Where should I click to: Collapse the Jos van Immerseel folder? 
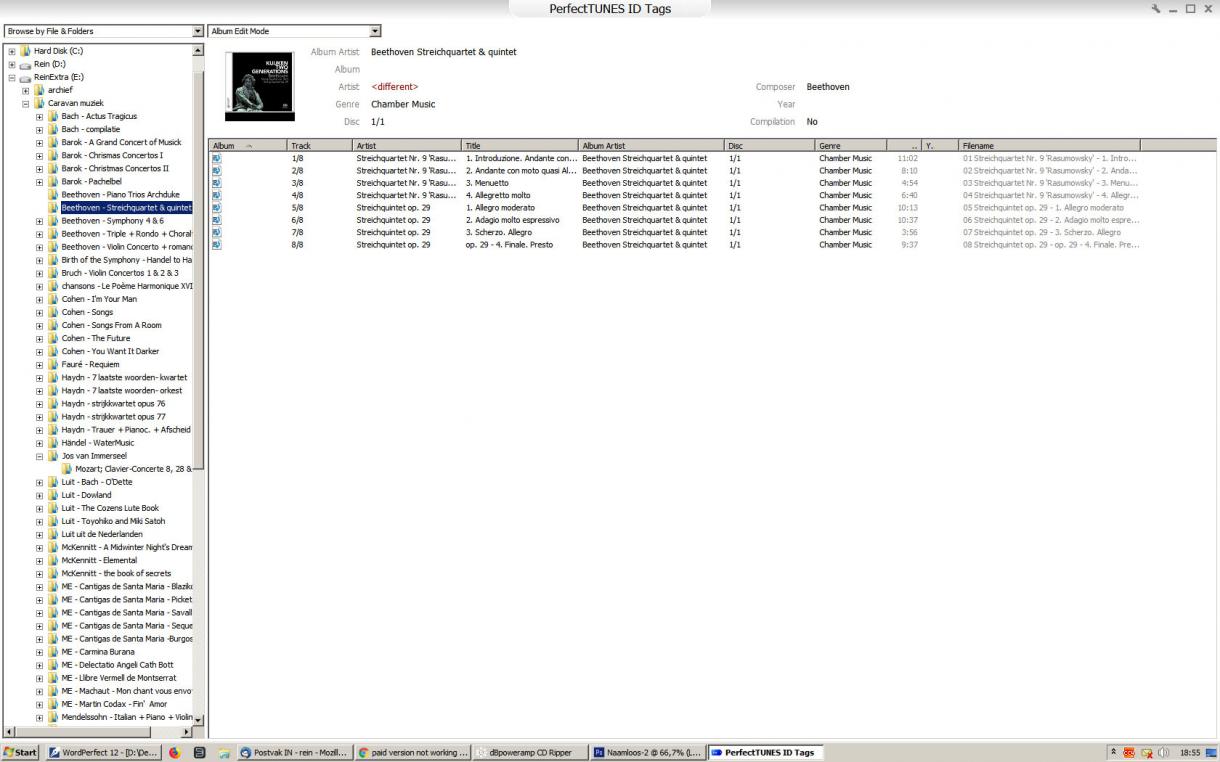40,455
